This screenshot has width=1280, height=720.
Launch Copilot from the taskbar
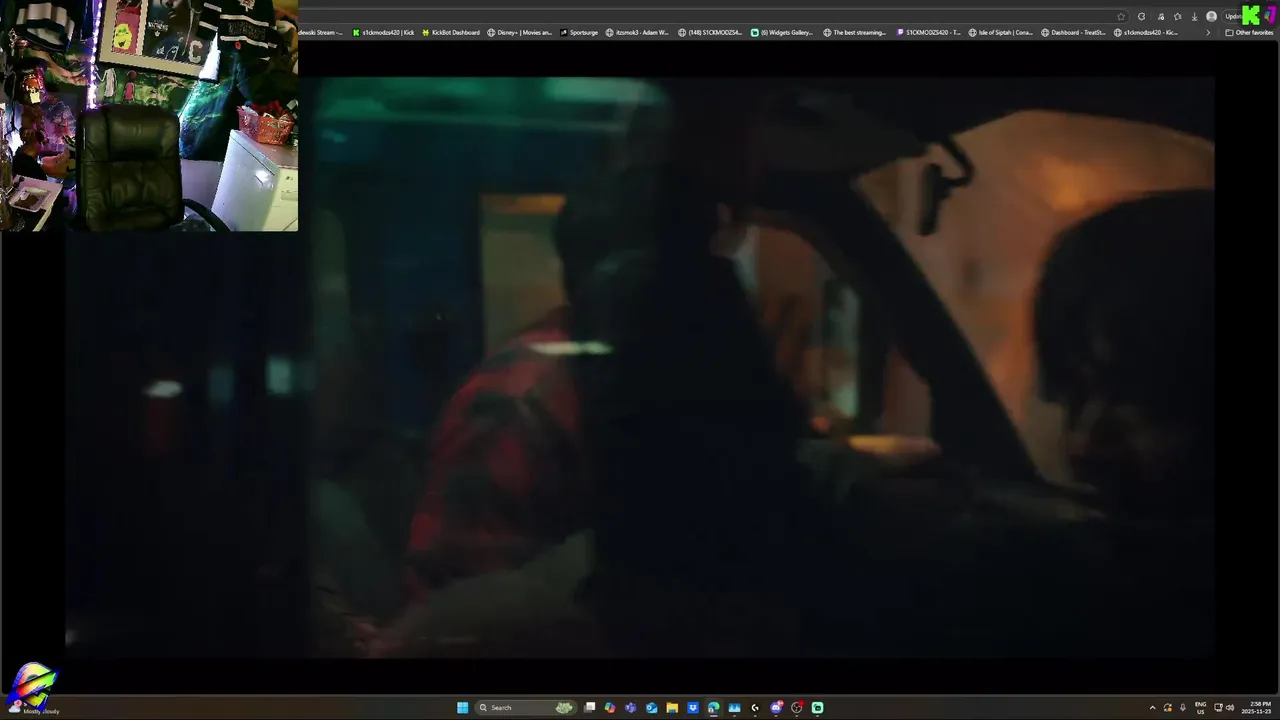(610, 708)
